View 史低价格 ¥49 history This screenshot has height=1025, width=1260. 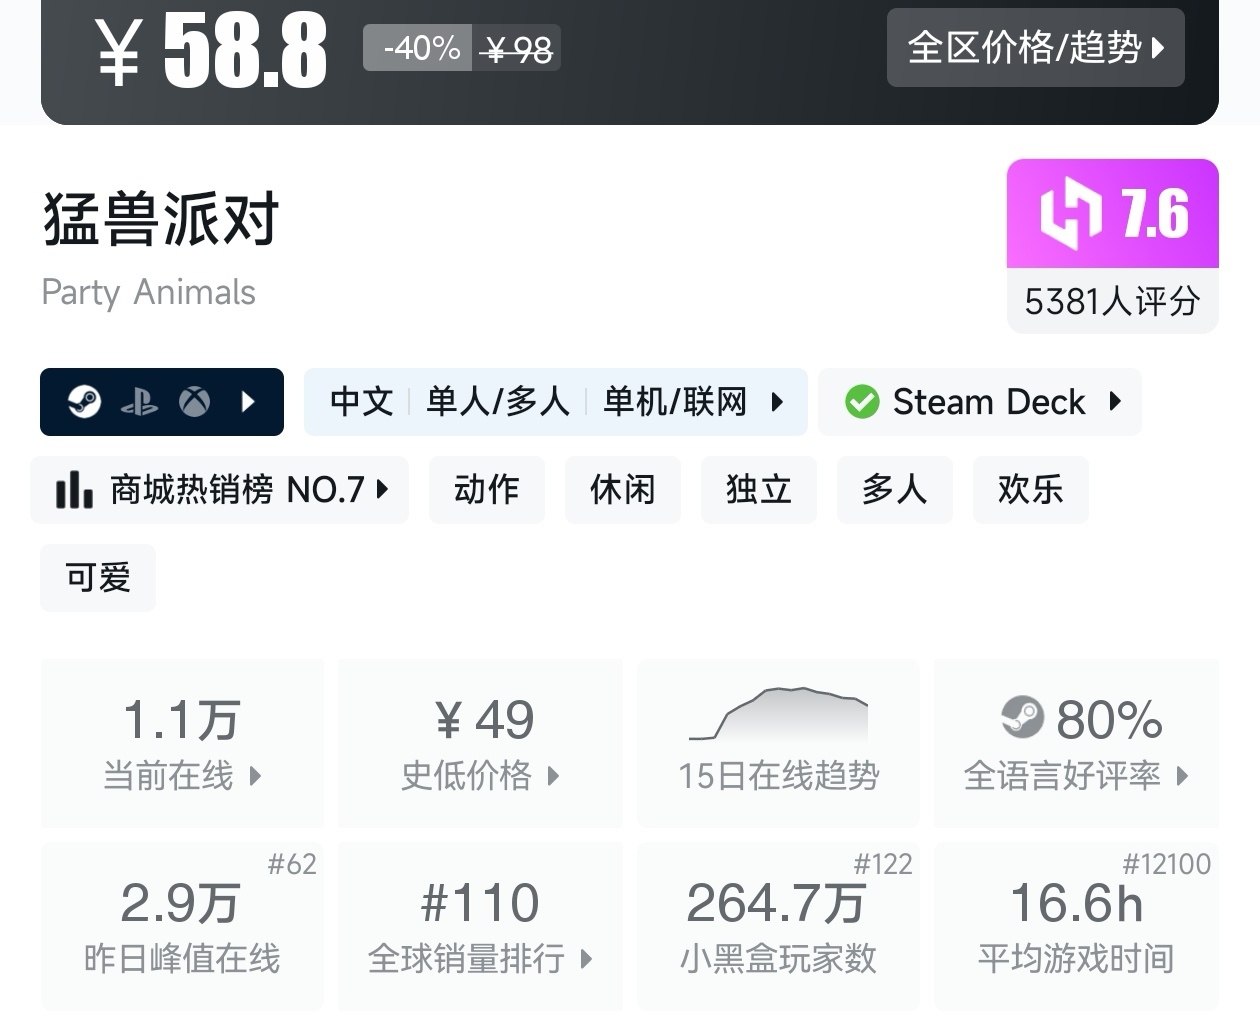coord(480,744)
